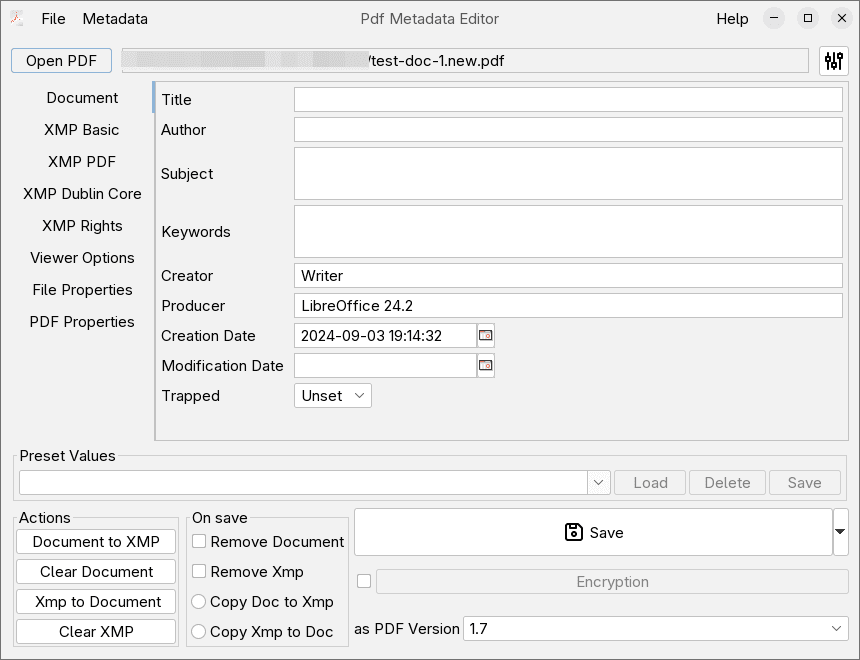
Task: Click into the Title text field
Action: (568, 100)
